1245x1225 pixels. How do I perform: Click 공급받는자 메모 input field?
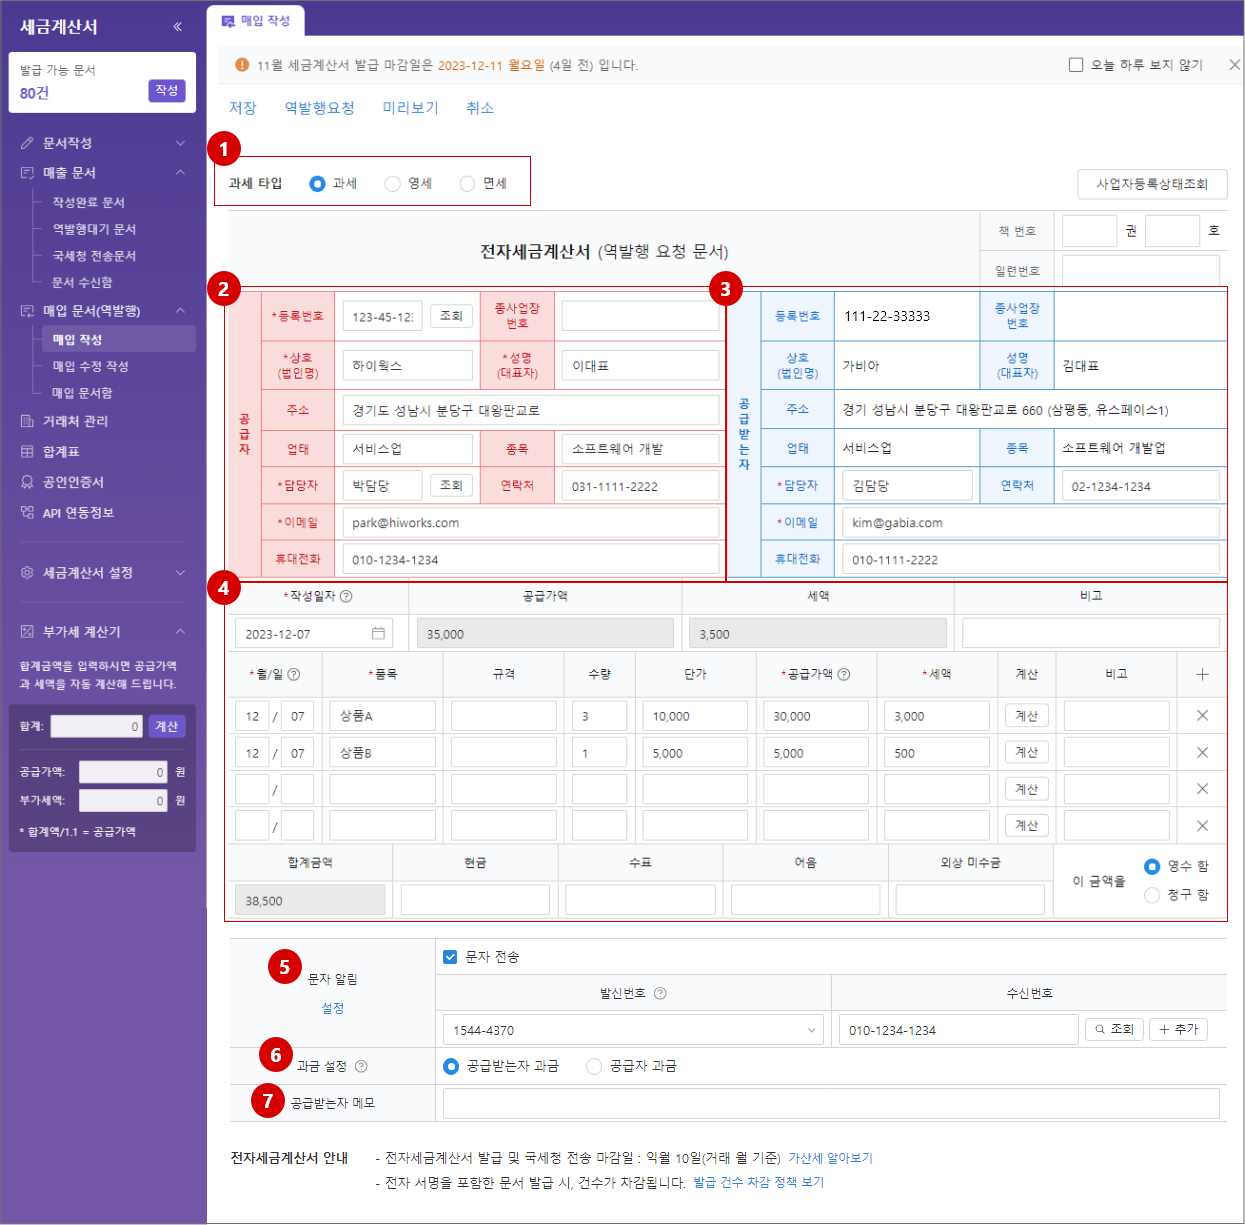point(831,1103)
